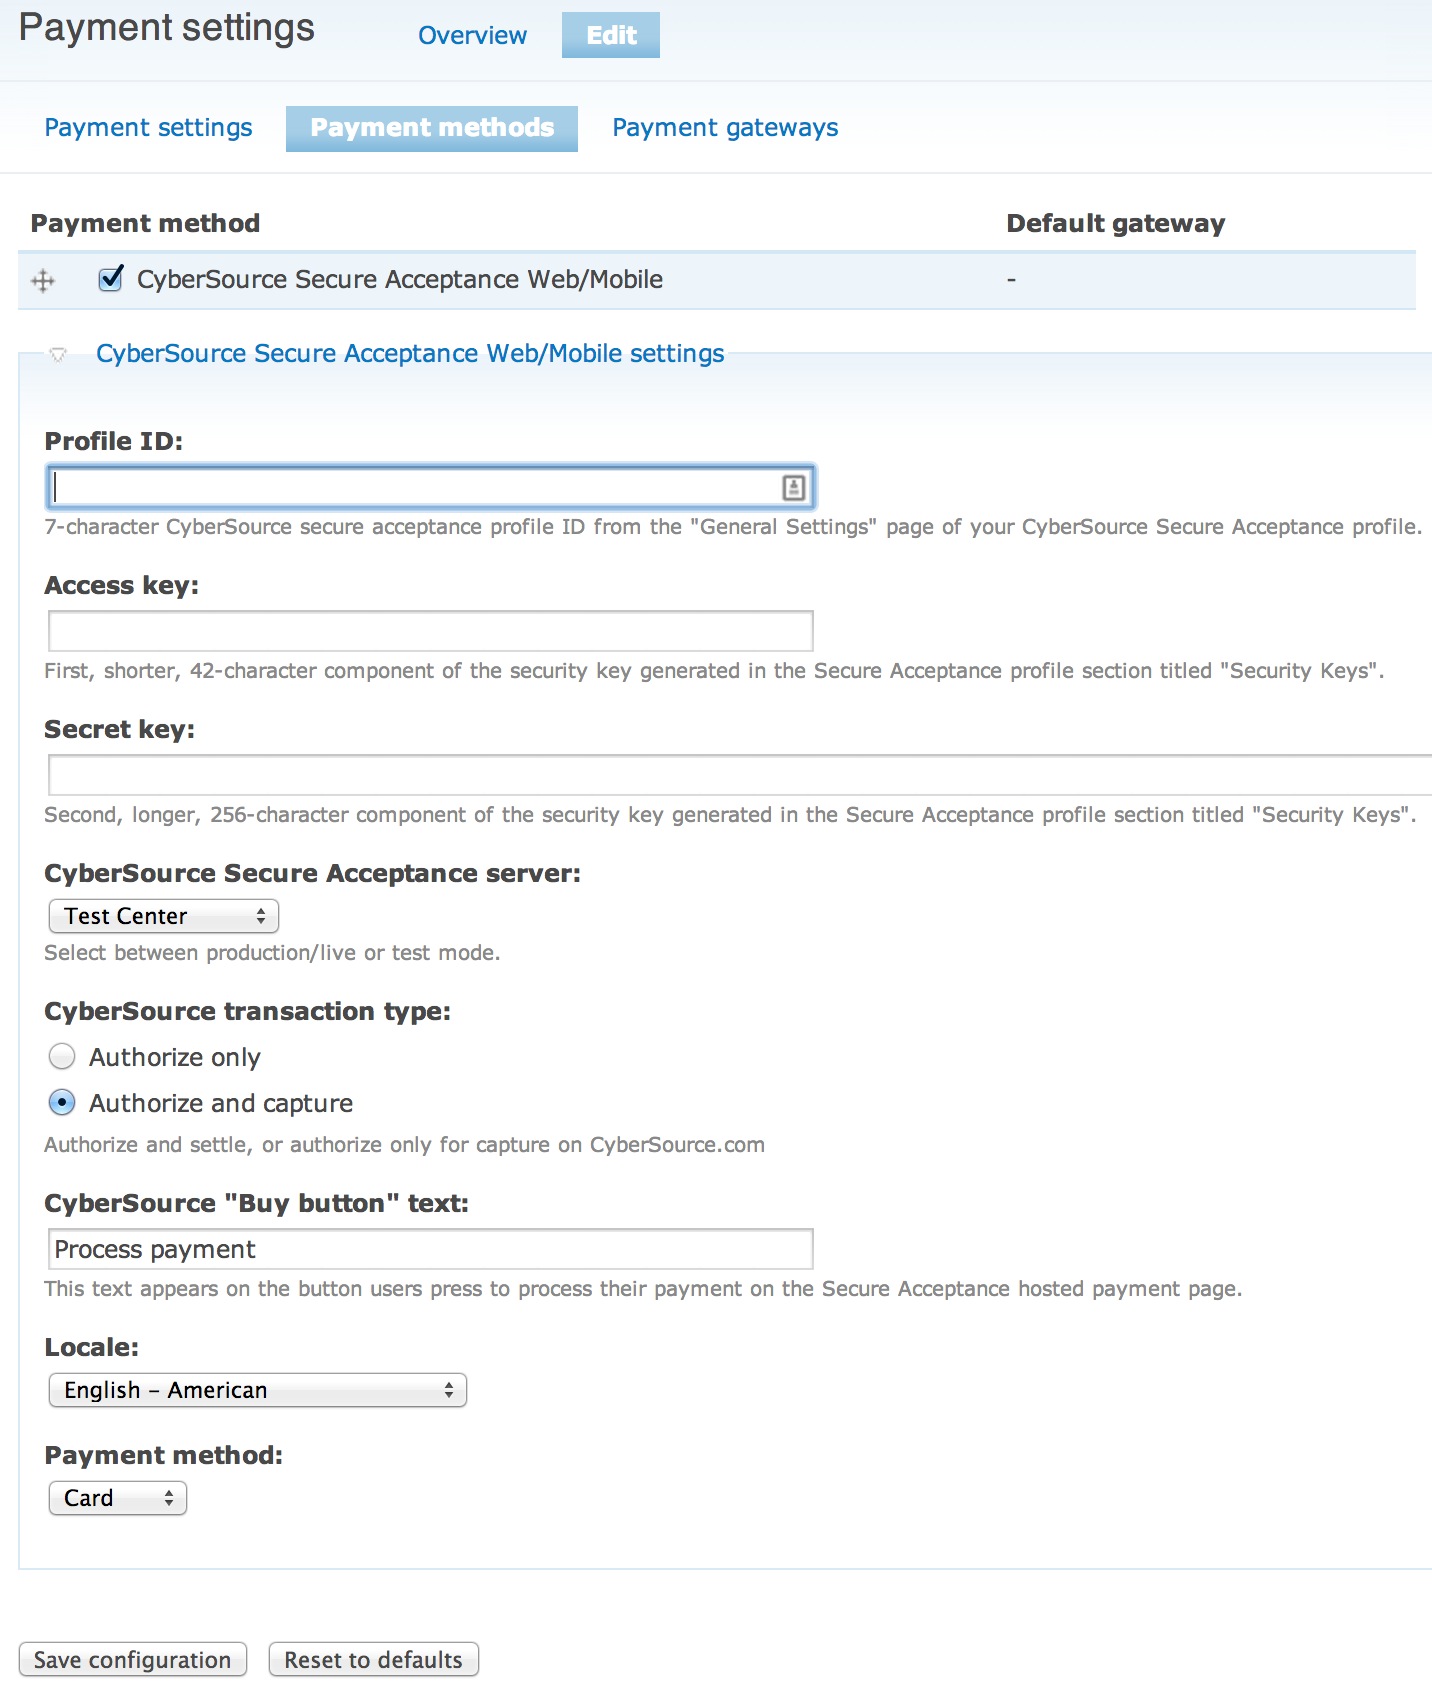
Task: Open the Payment method dropdown showing Card
Action: tap(117, 1497)
